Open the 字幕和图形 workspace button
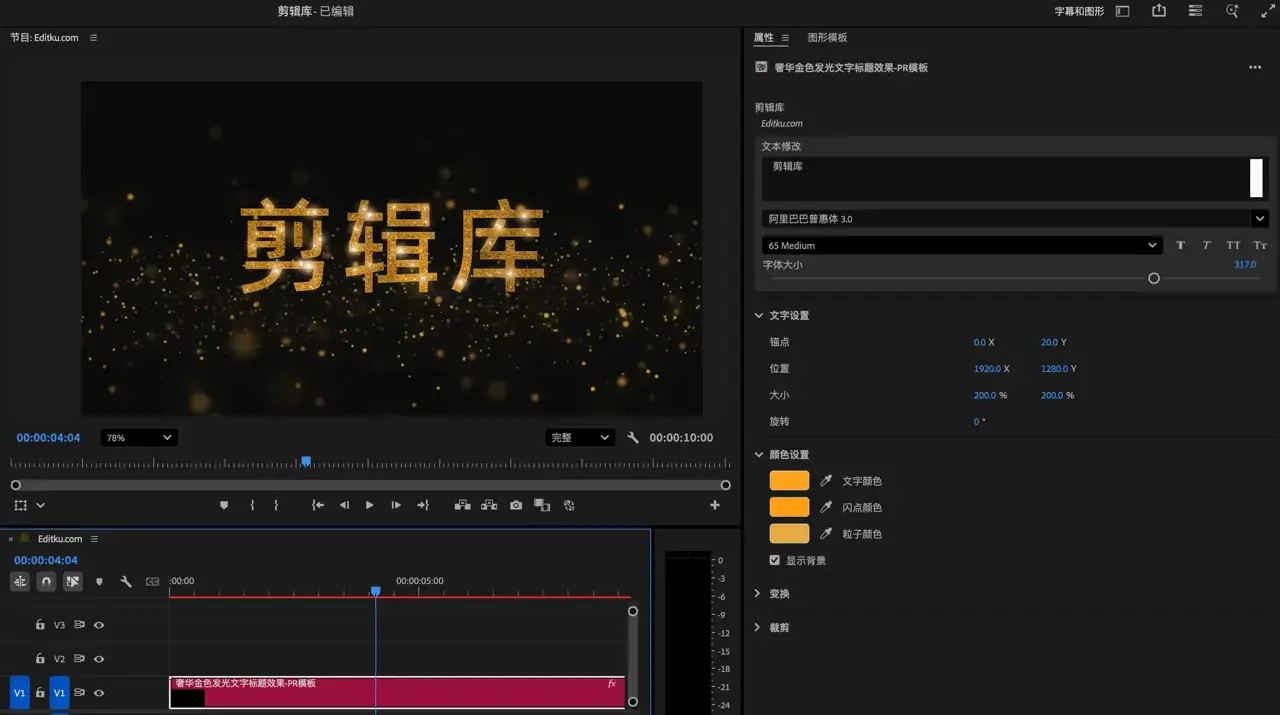Image resolution: width=1280 pixels, height=715 pixels. [x=1079, y=11]
